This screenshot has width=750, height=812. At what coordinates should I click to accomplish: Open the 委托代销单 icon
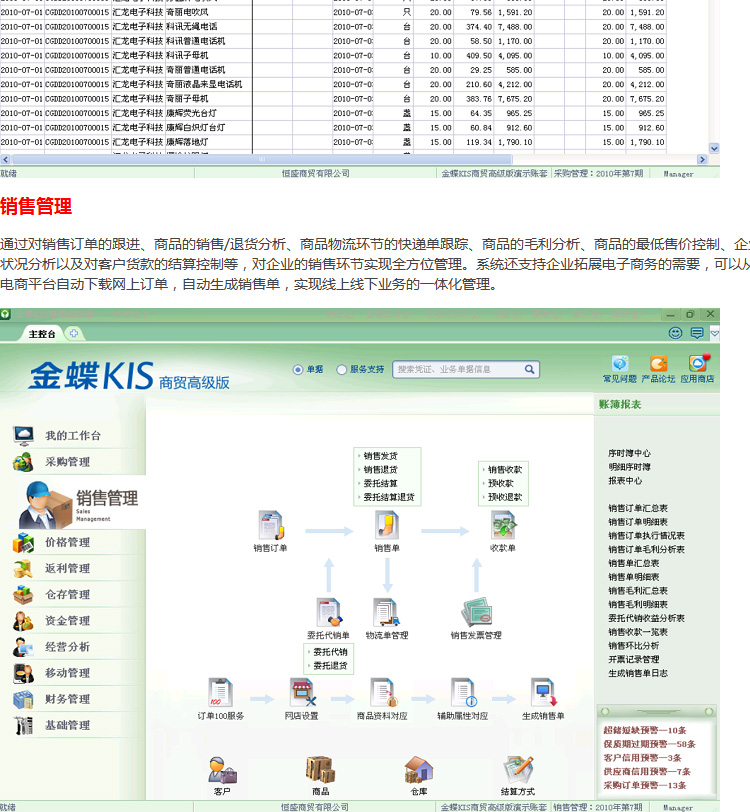(328, 613)
